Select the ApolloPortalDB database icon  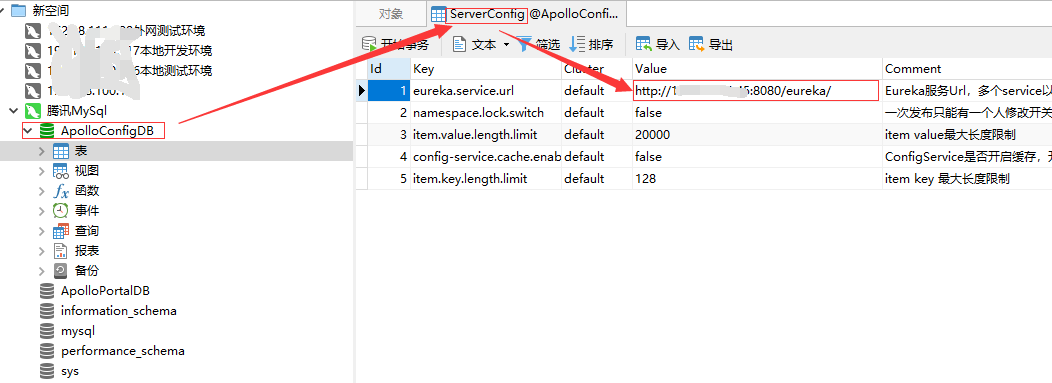pyautogui.click(x=47, y=291)
